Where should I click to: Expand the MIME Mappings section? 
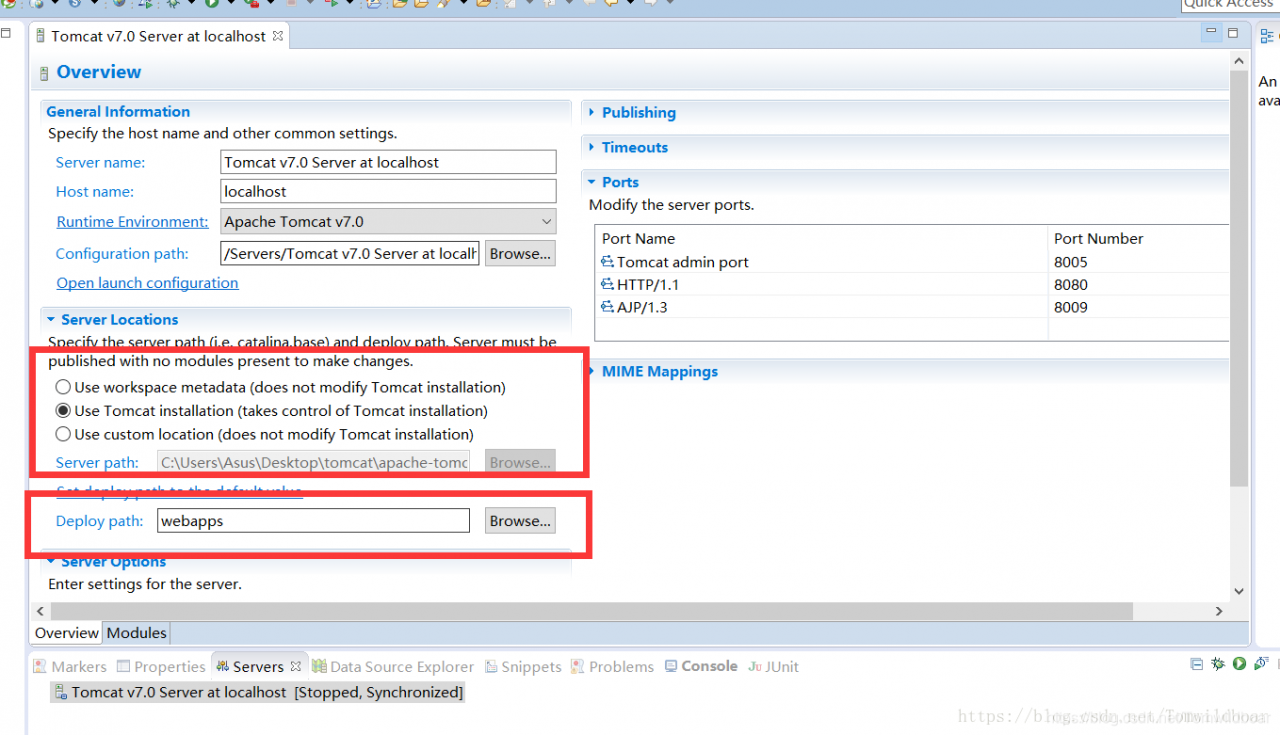click(593, 371)
